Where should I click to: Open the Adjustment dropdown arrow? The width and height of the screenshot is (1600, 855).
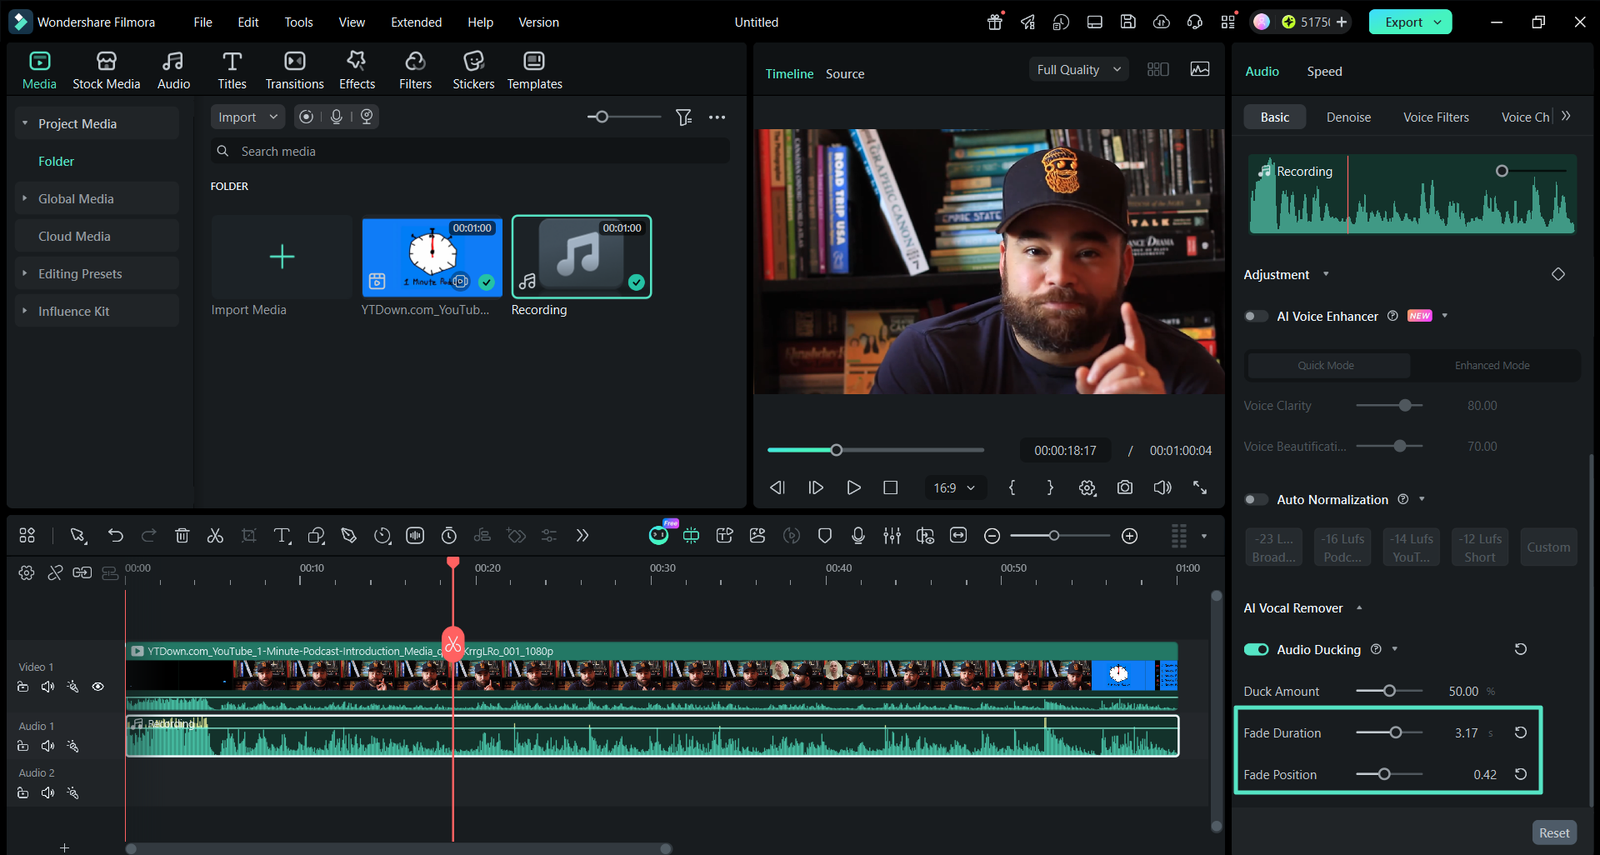(1326, 274)
